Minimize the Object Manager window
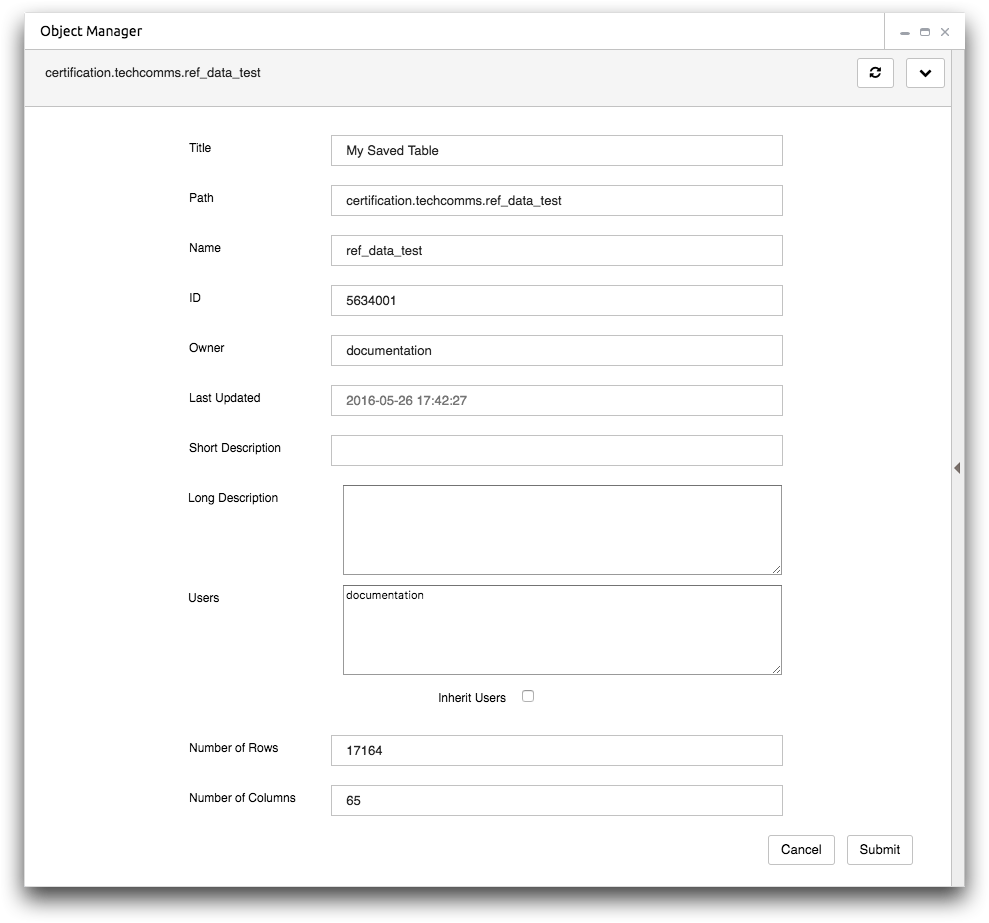 click(x=905, y=32)
